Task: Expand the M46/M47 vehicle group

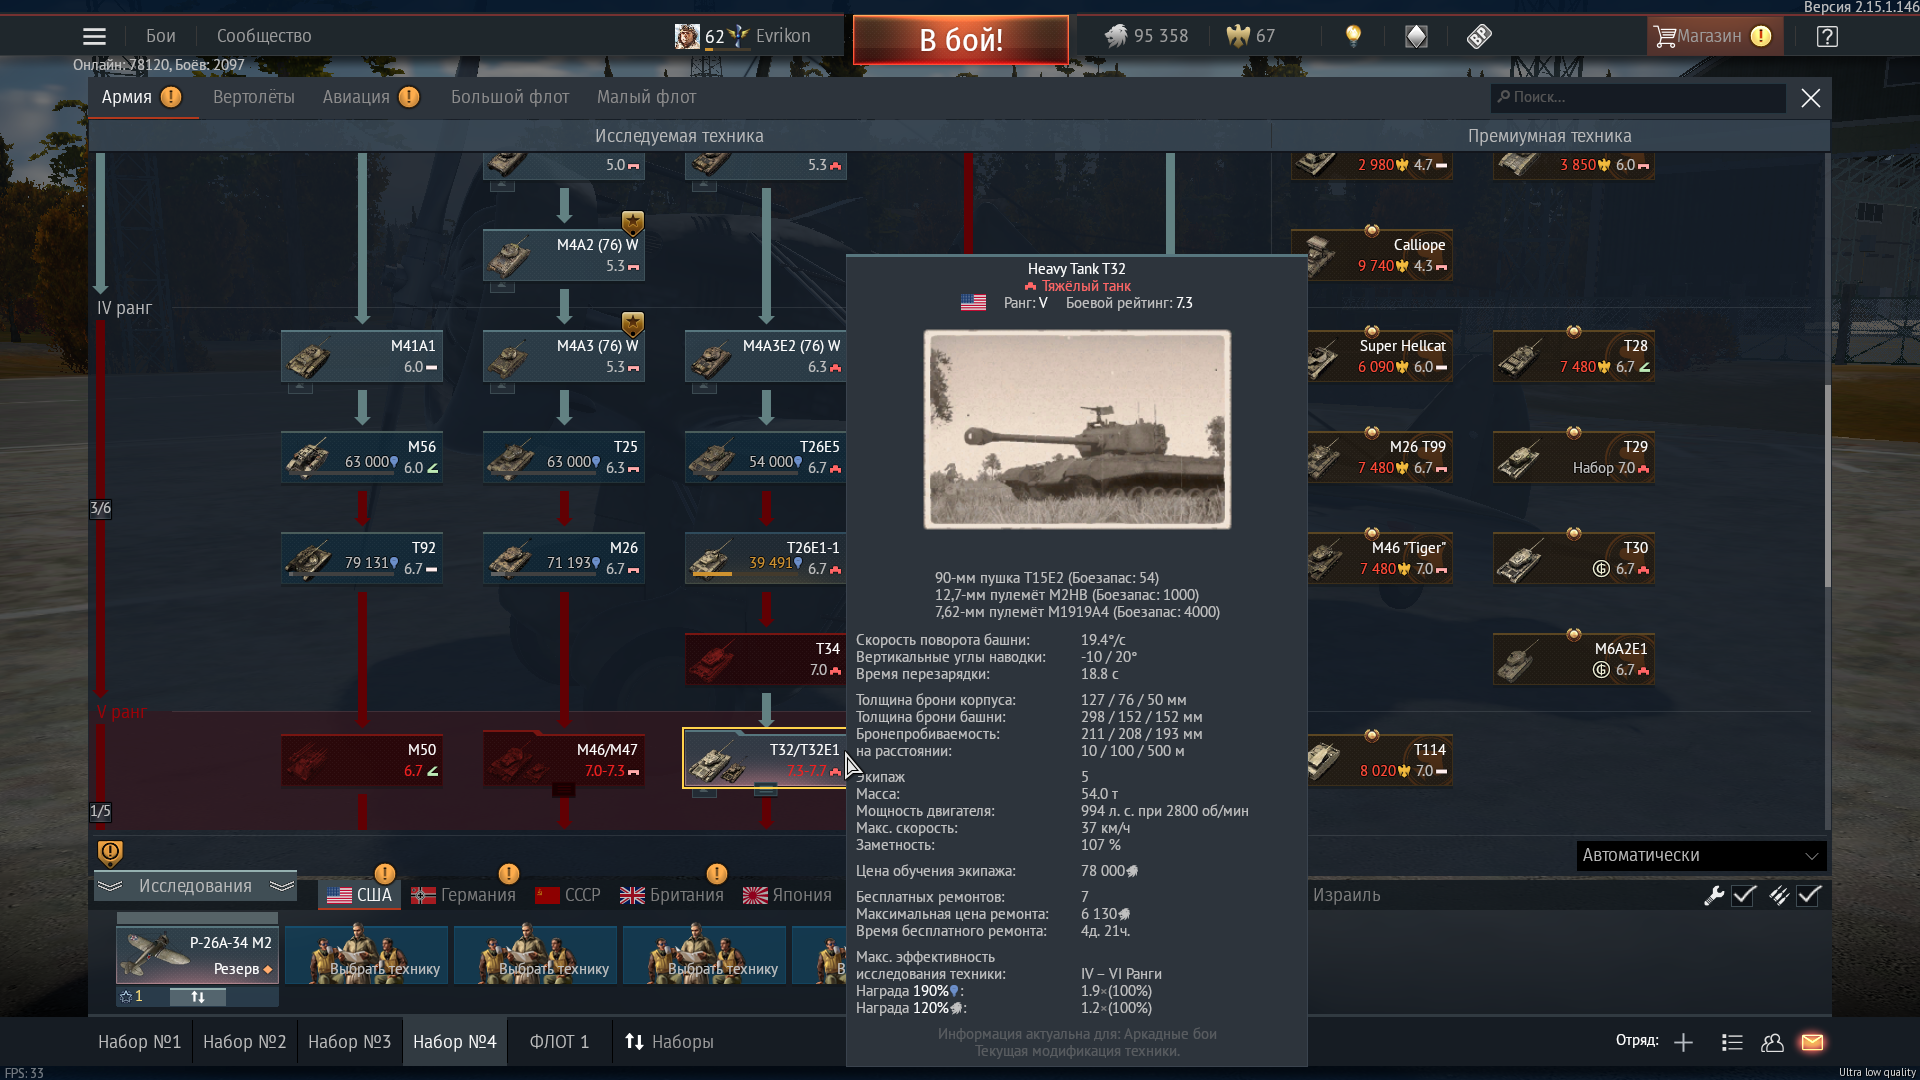Action: pos(564,760)
